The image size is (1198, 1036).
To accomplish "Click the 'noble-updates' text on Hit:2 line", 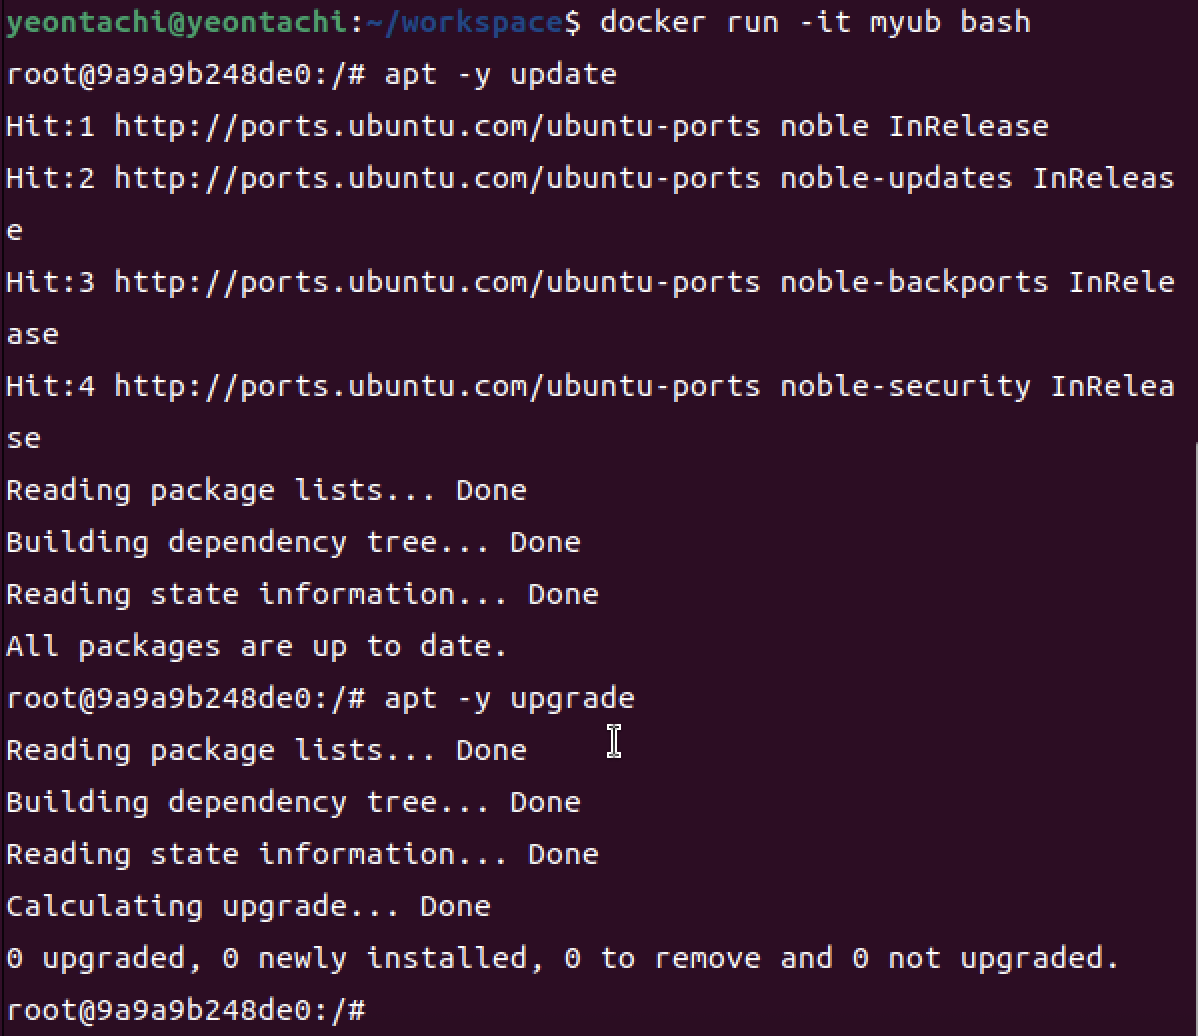I will [x=896, y=179].
